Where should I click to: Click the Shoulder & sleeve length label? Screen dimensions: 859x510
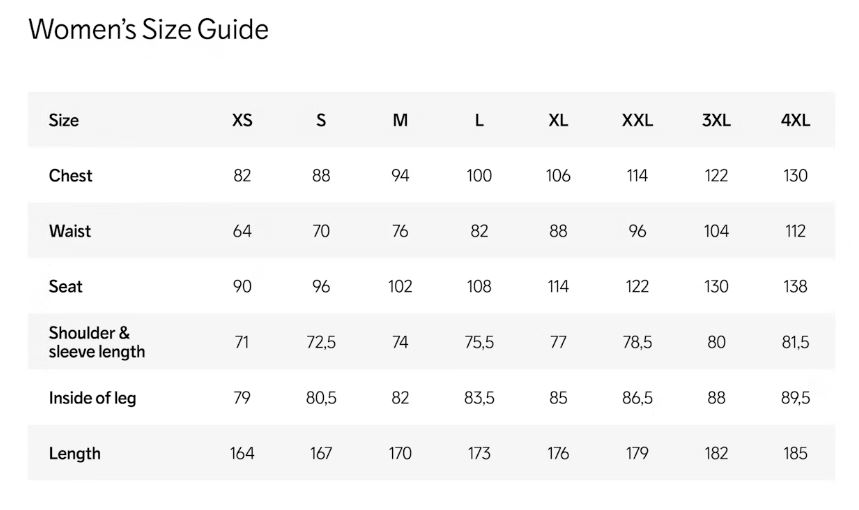pos(97,342)
